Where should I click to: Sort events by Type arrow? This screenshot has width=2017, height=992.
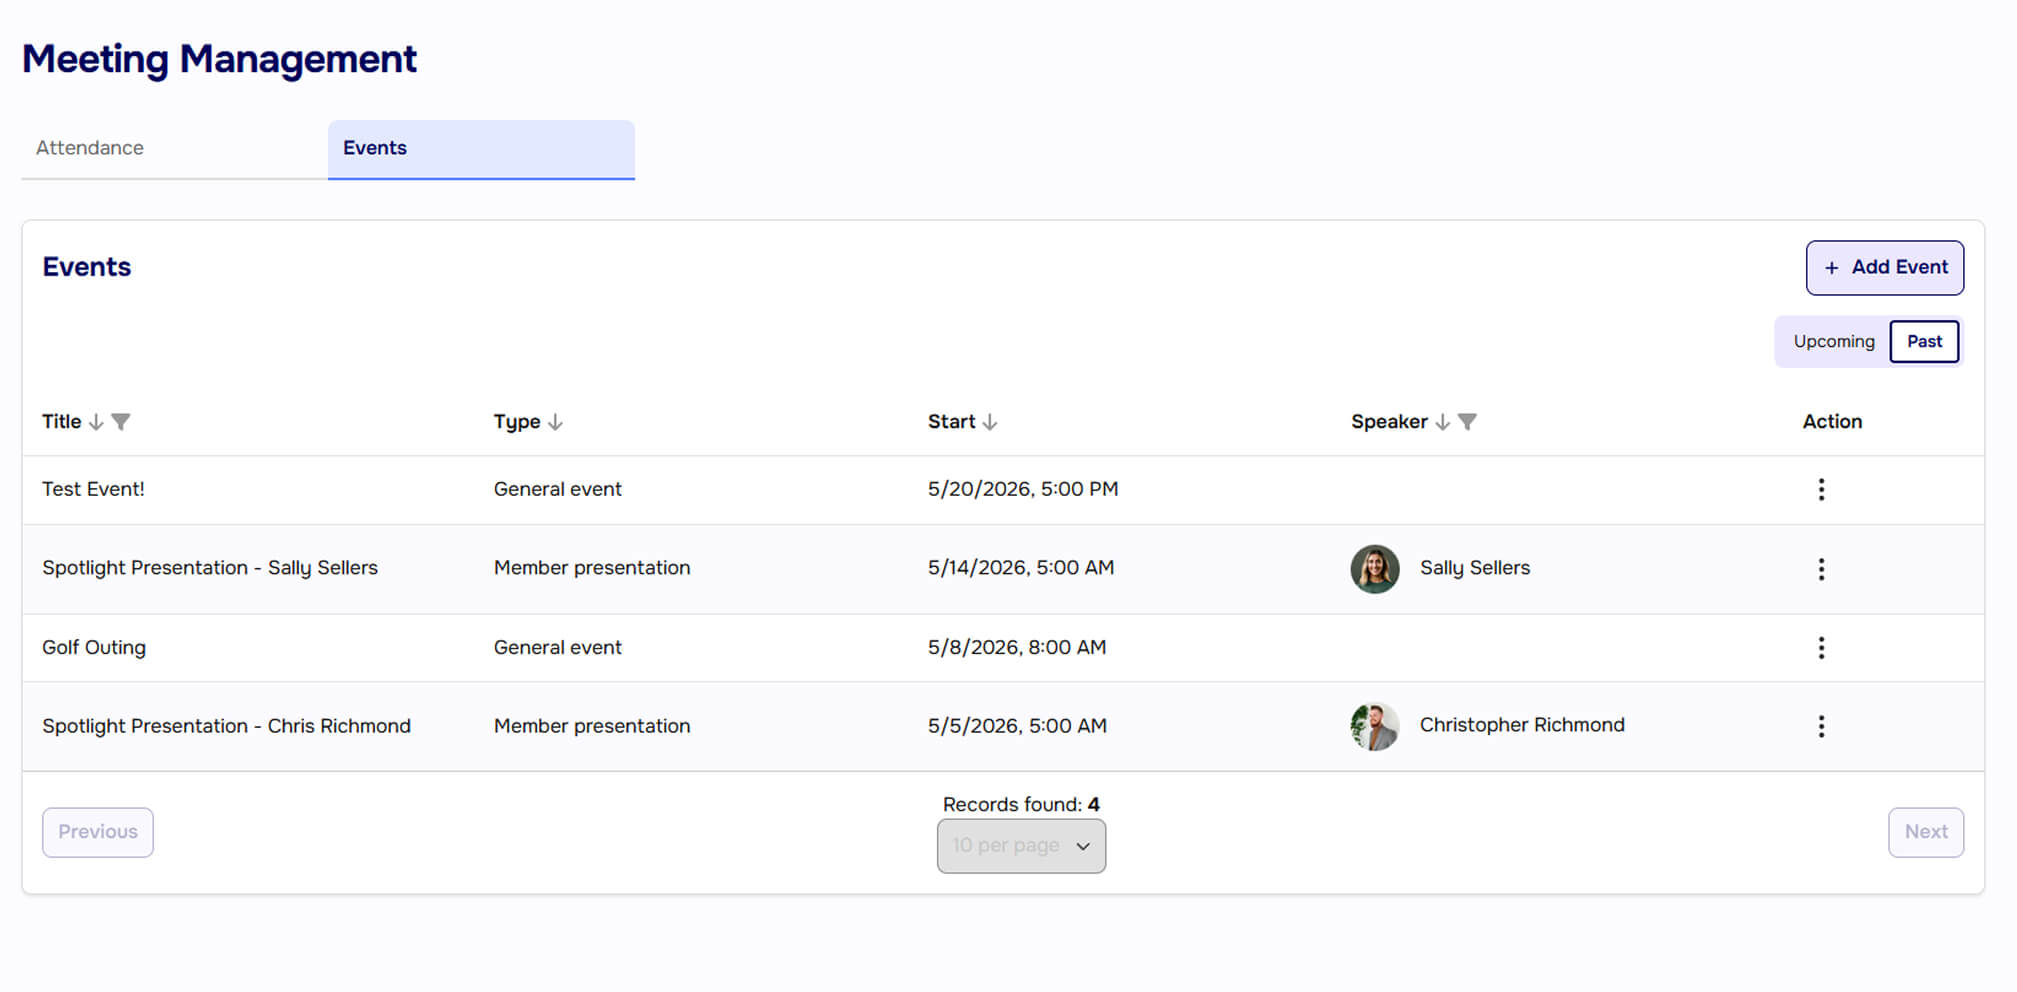[555, 422]
